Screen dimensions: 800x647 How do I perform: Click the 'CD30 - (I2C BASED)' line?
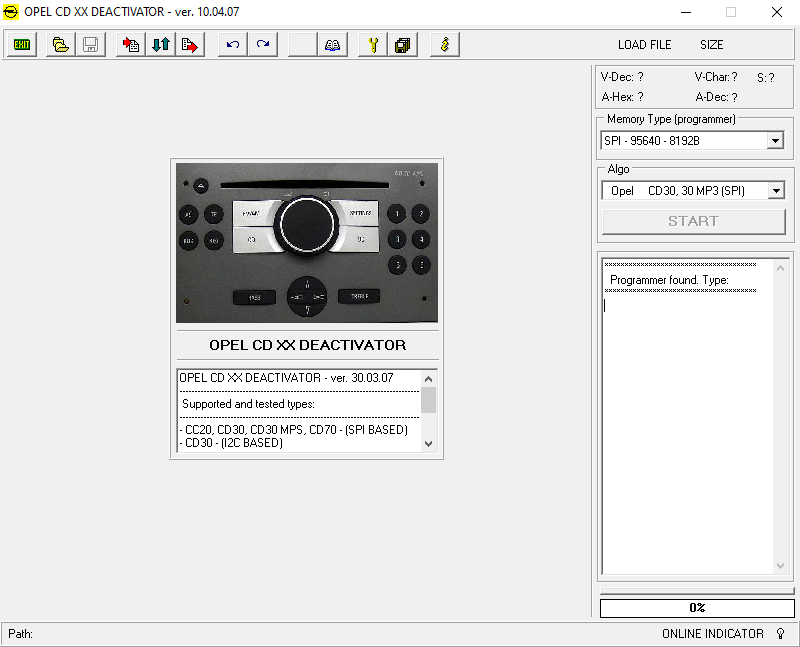232,443
